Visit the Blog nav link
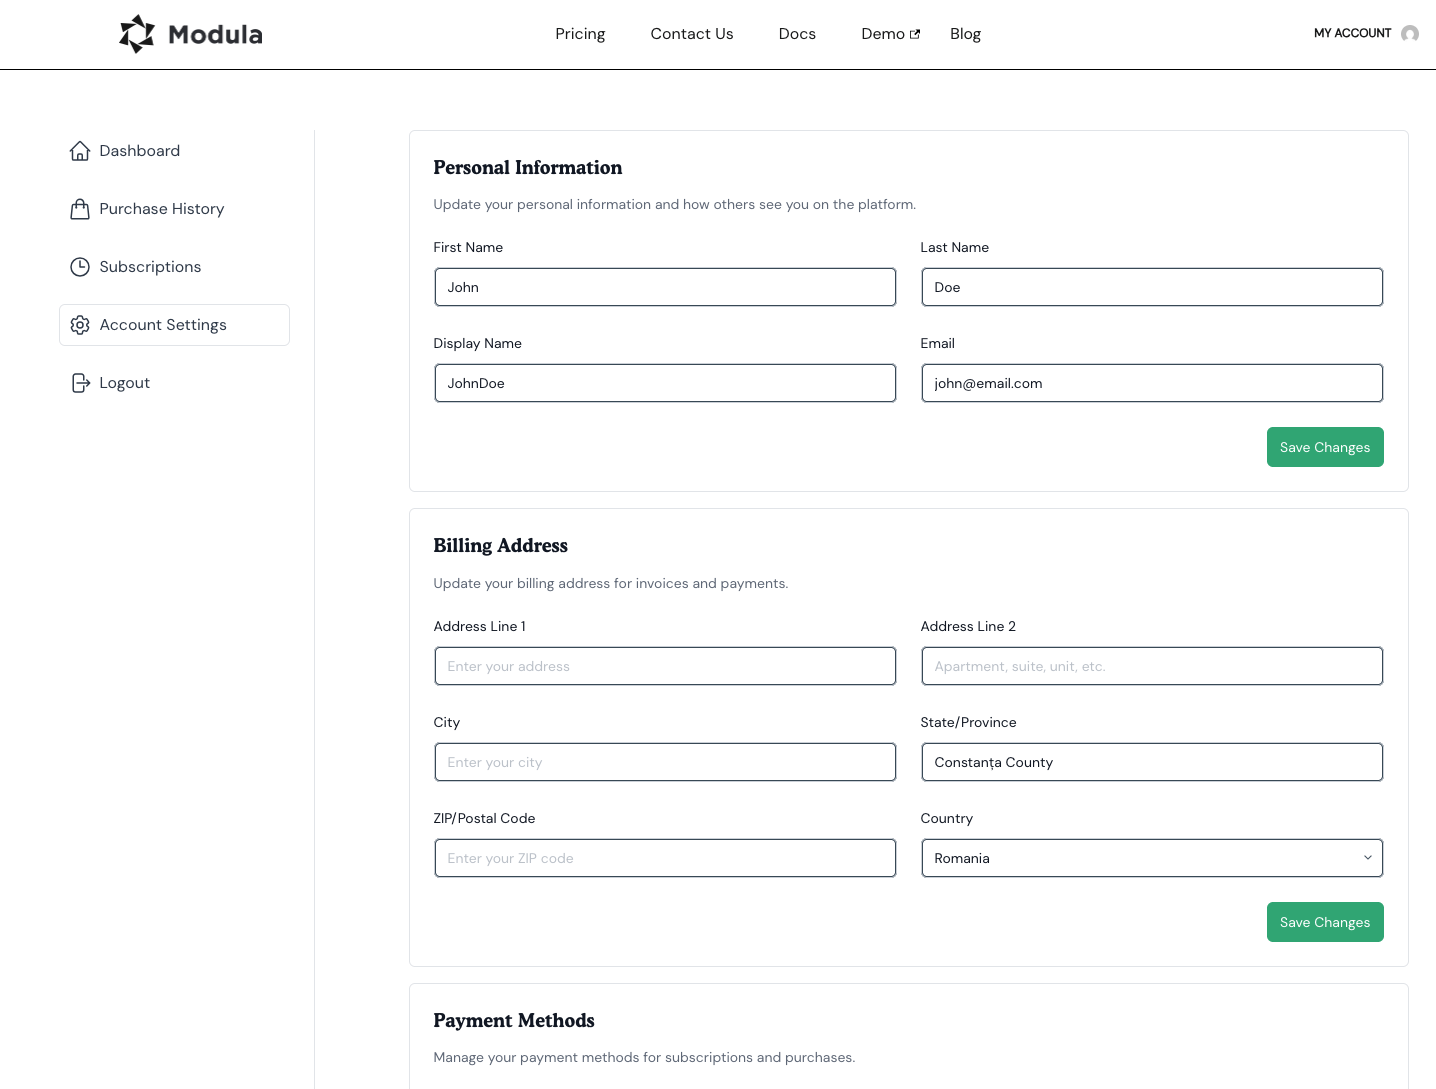The image size is (1436, 1089). pos(965,34)
